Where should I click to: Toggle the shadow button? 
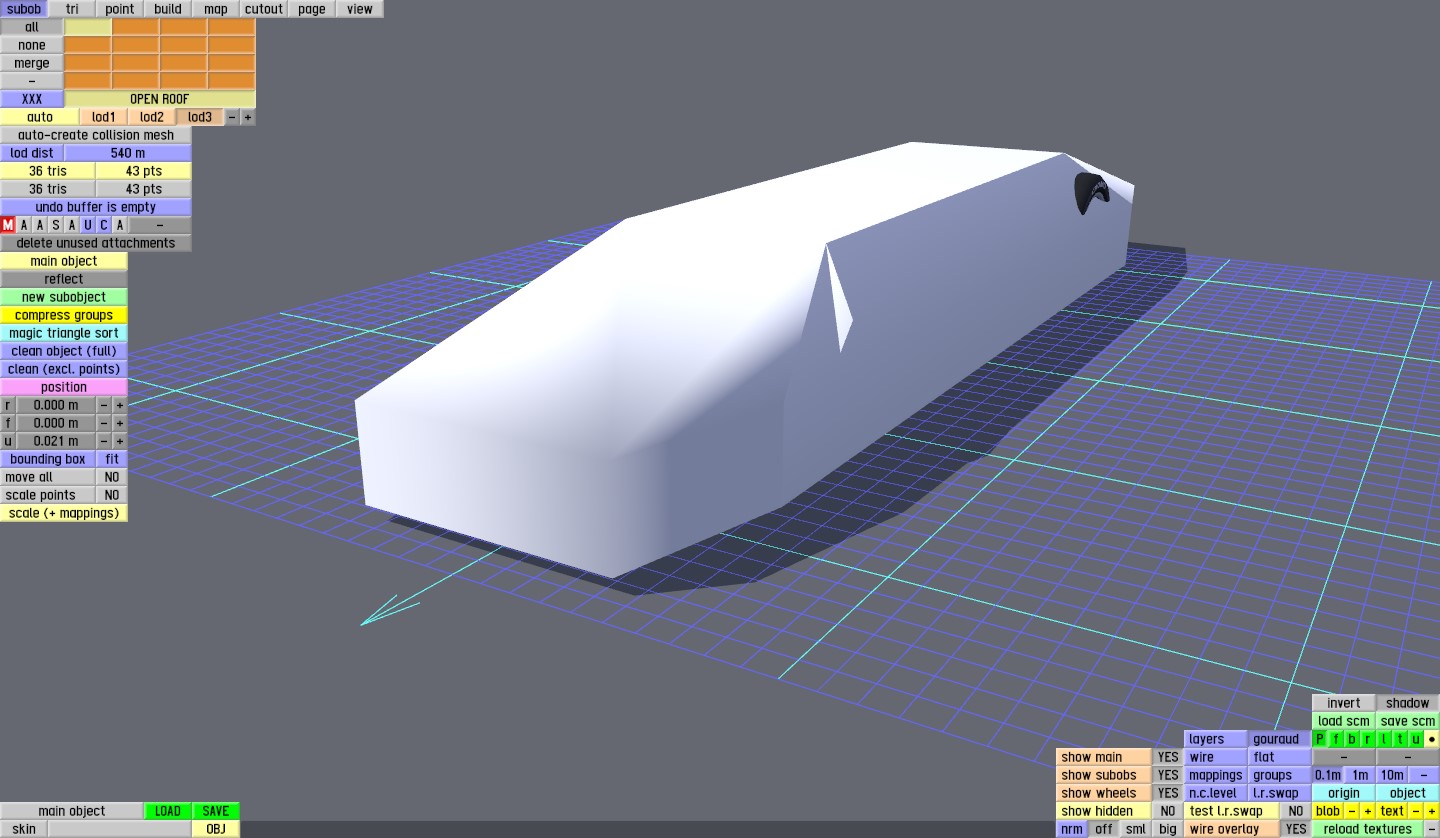(1408, 703)
